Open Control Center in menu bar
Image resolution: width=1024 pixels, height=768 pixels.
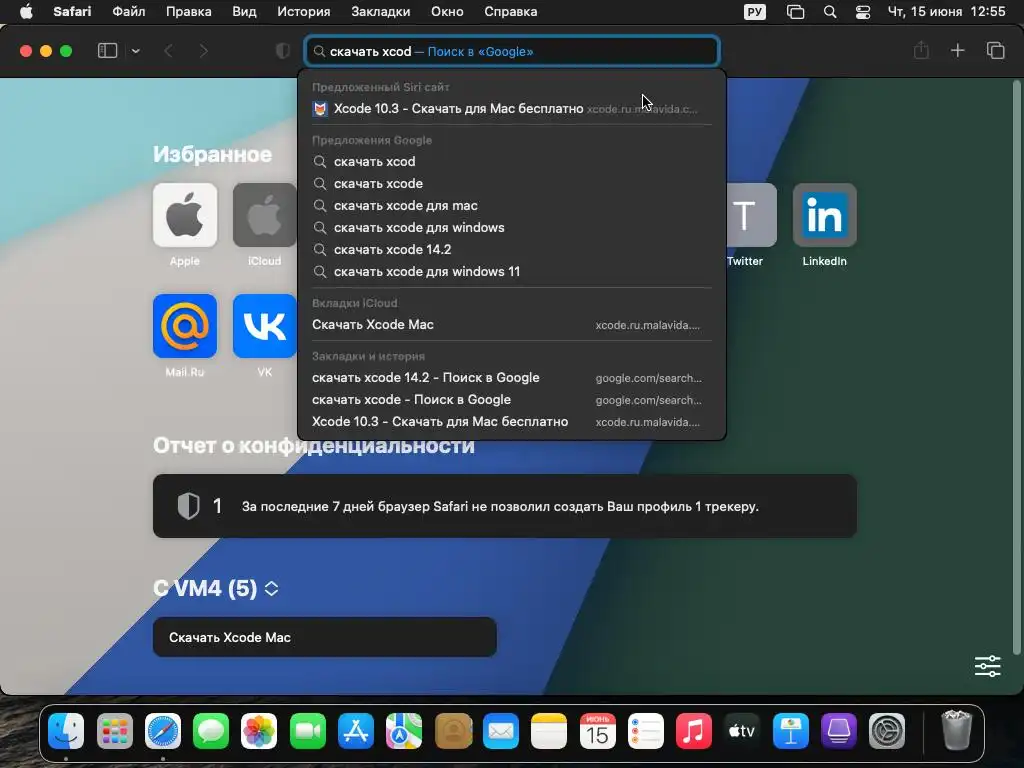point(863,12)
